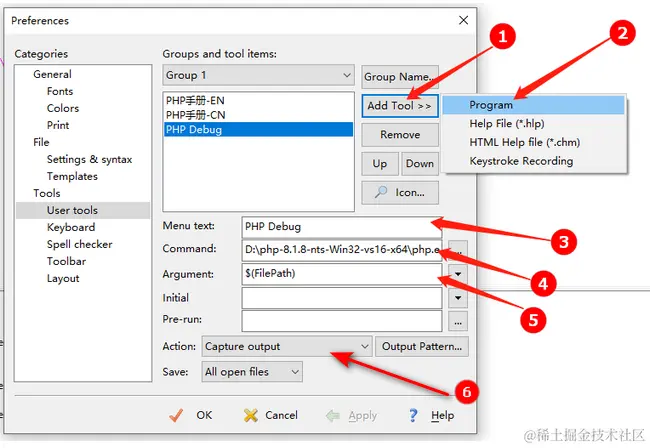This screenshot has height=448, width=650.
Task: Click the empty Pre-run input field
Action: [342, 321]
